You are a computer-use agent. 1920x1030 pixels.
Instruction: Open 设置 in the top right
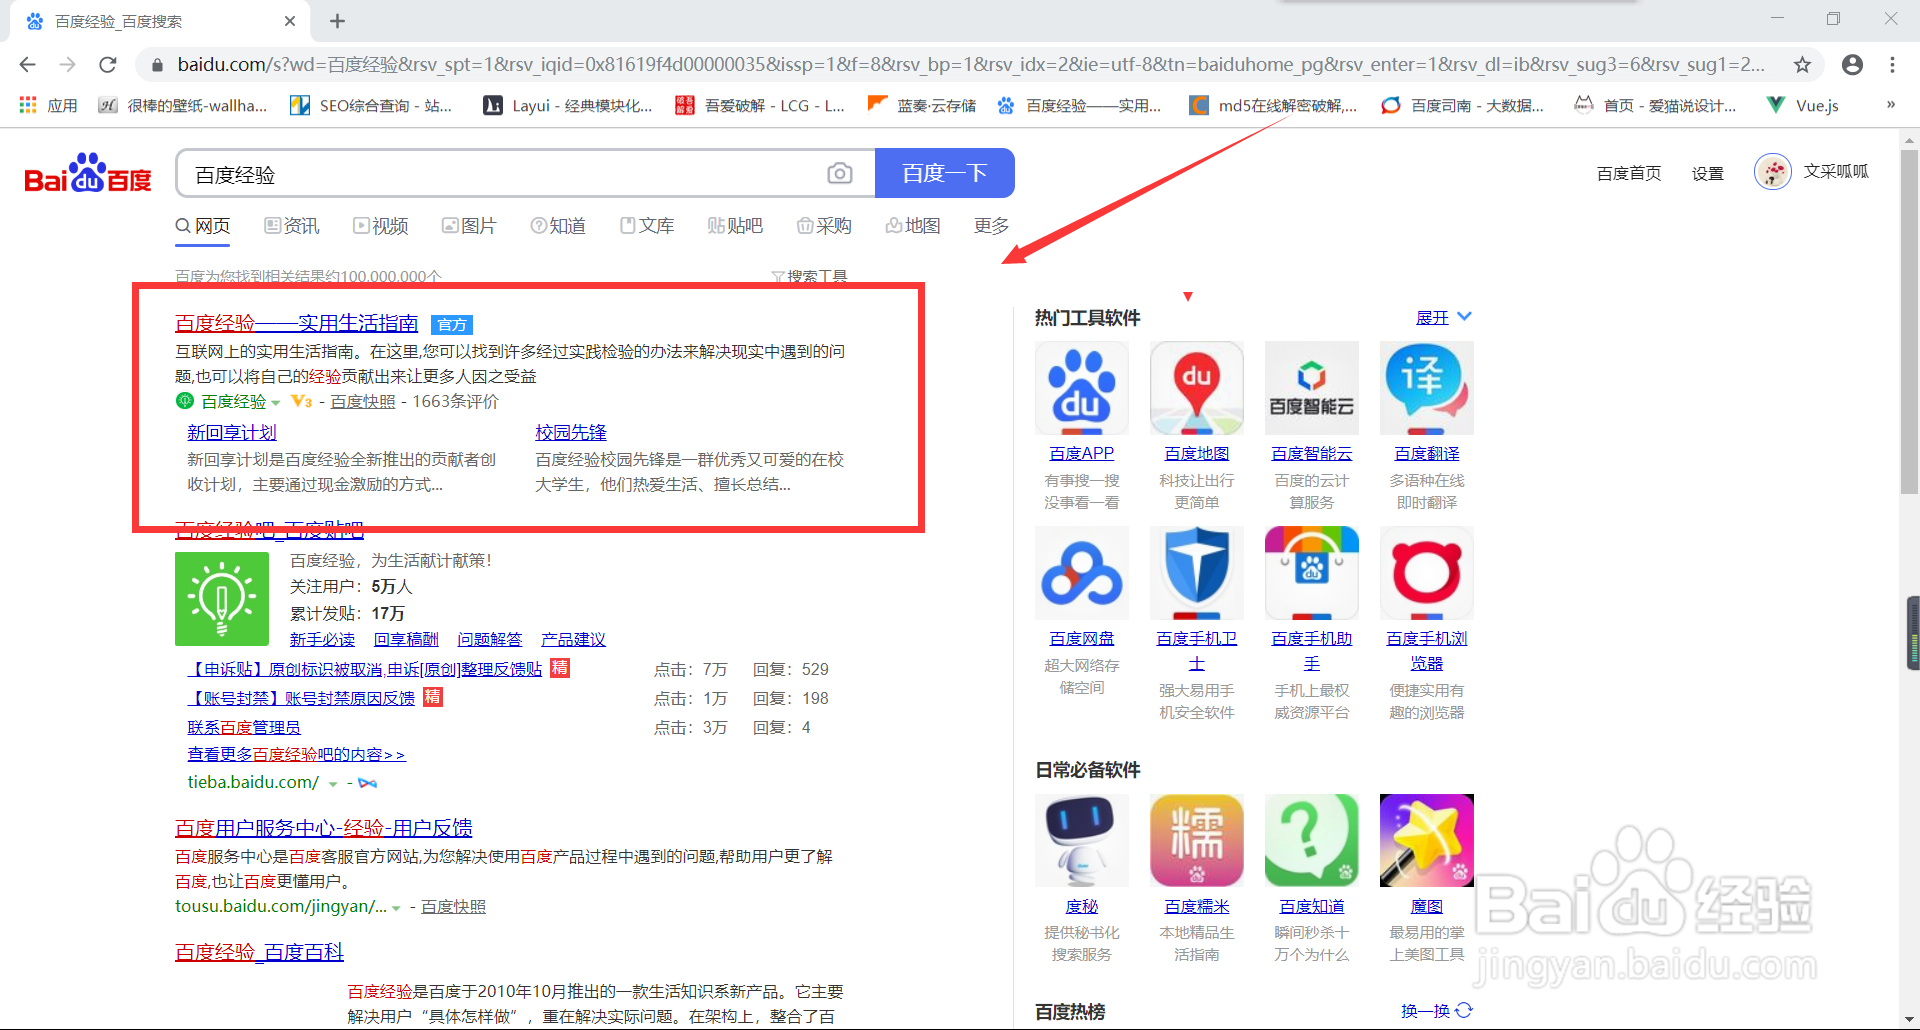pyautogui.click(x=1708, y=173)
